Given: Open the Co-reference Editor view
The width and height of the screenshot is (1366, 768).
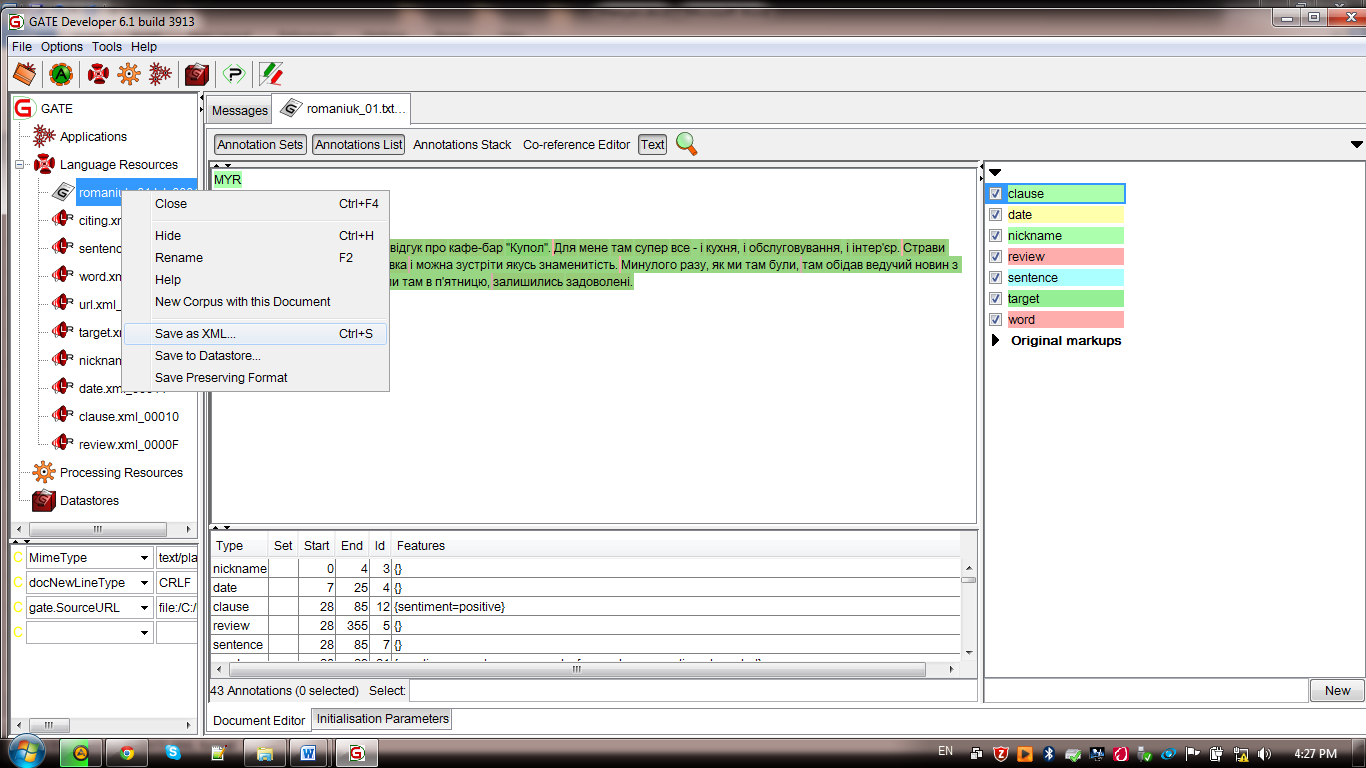Looking at the screenshot, I should point(576,144).
